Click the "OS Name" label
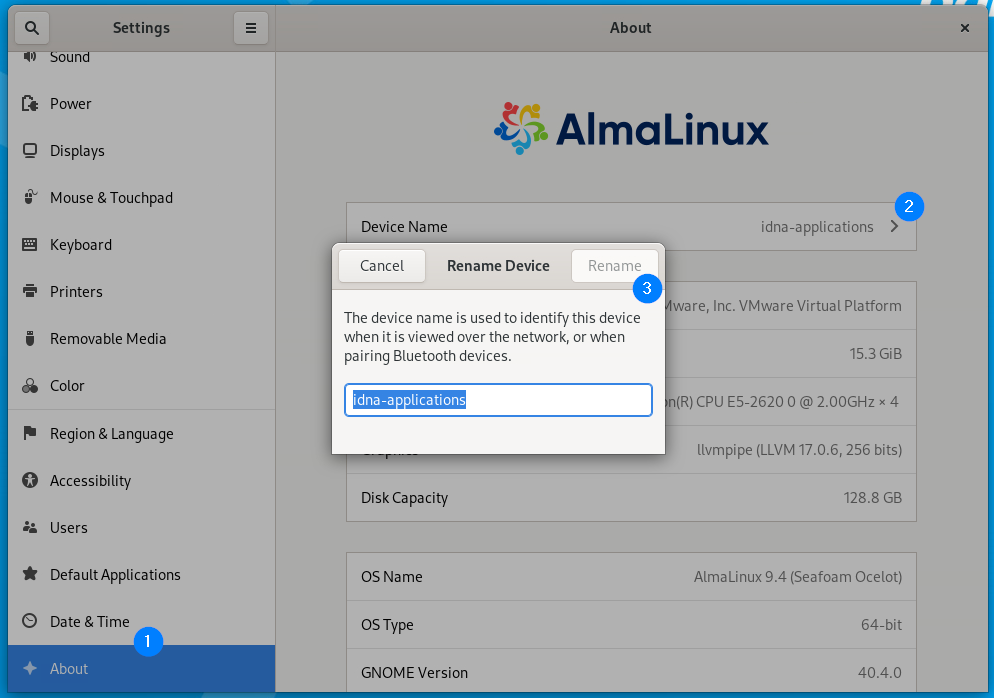Image resolution: width=994 pixels, height=698 pixels. 391,576
